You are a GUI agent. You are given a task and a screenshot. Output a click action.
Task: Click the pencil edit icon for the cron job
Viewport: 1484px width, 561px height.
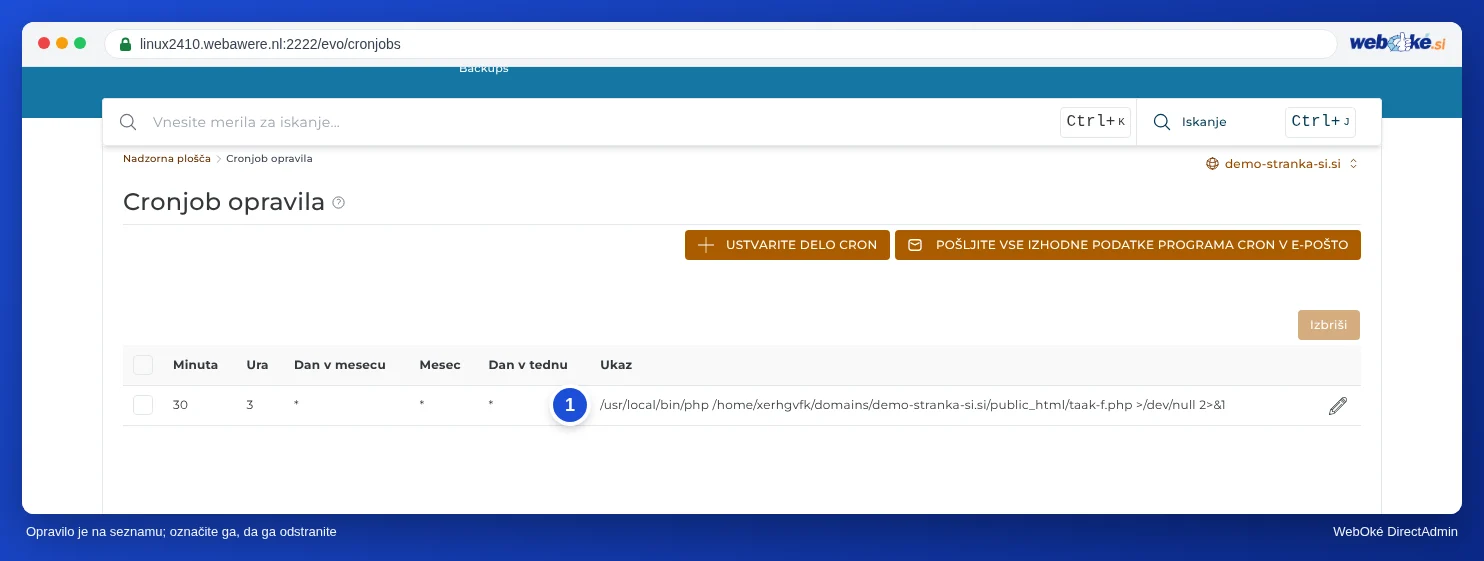pyautogui.click(x=1337, y=406)
